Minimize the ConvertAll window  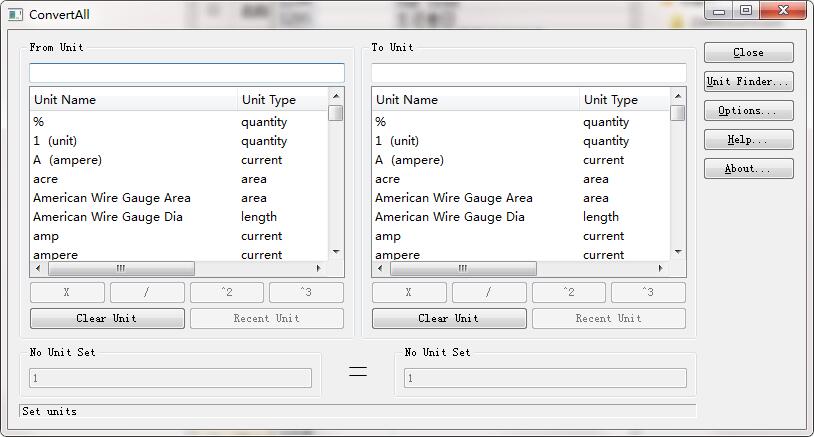[x=719, y=11]
